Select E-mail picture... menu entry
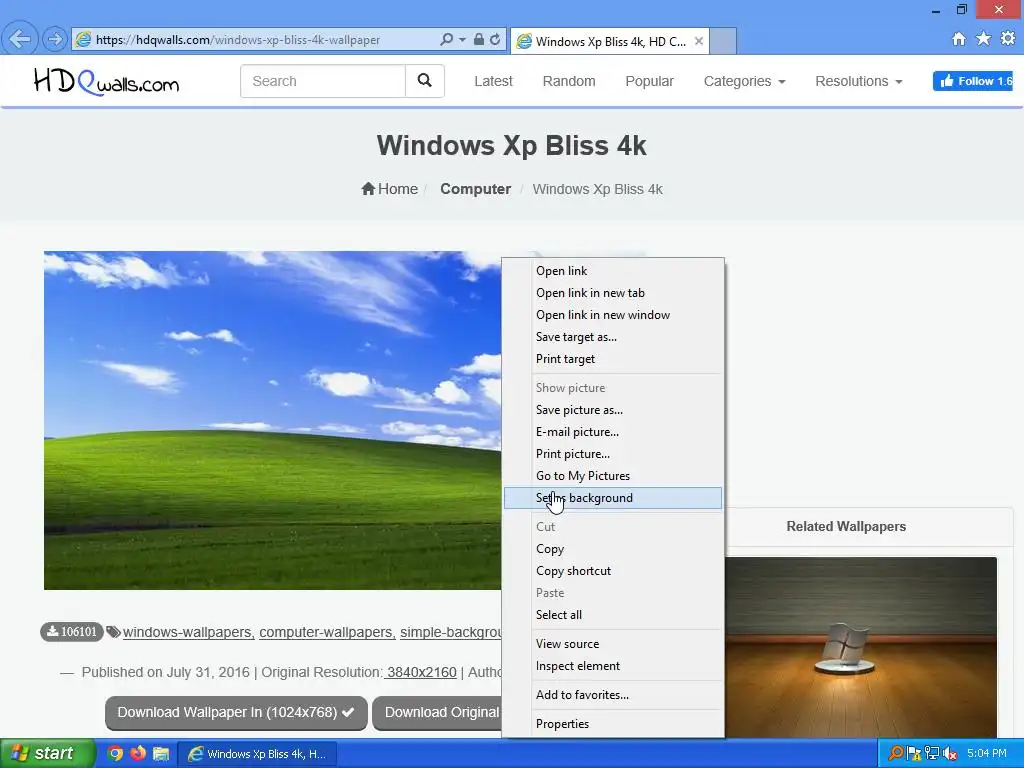The height and width of the screenshot is (768, 1024). (613, 432)
